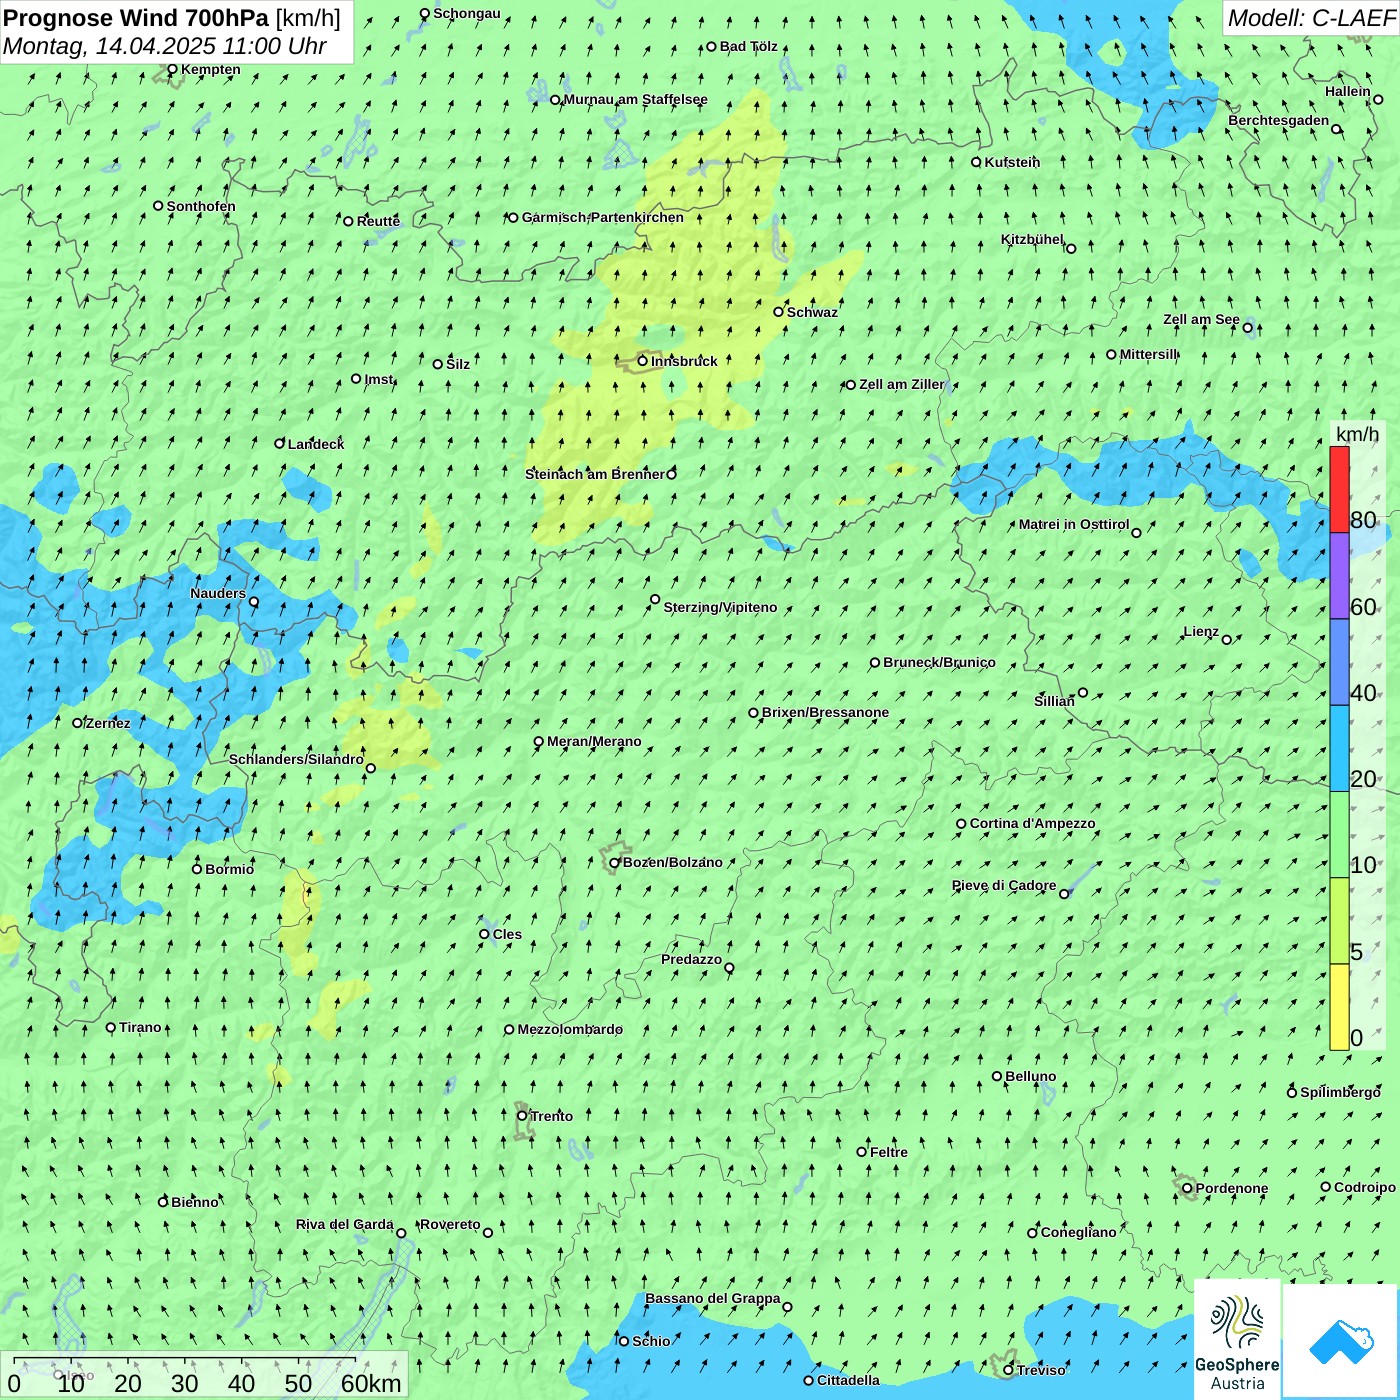The height and width of the screenshot is (1400, 1400).
Task: Click the Codroipo label
Action: tap(1364, 1187)
